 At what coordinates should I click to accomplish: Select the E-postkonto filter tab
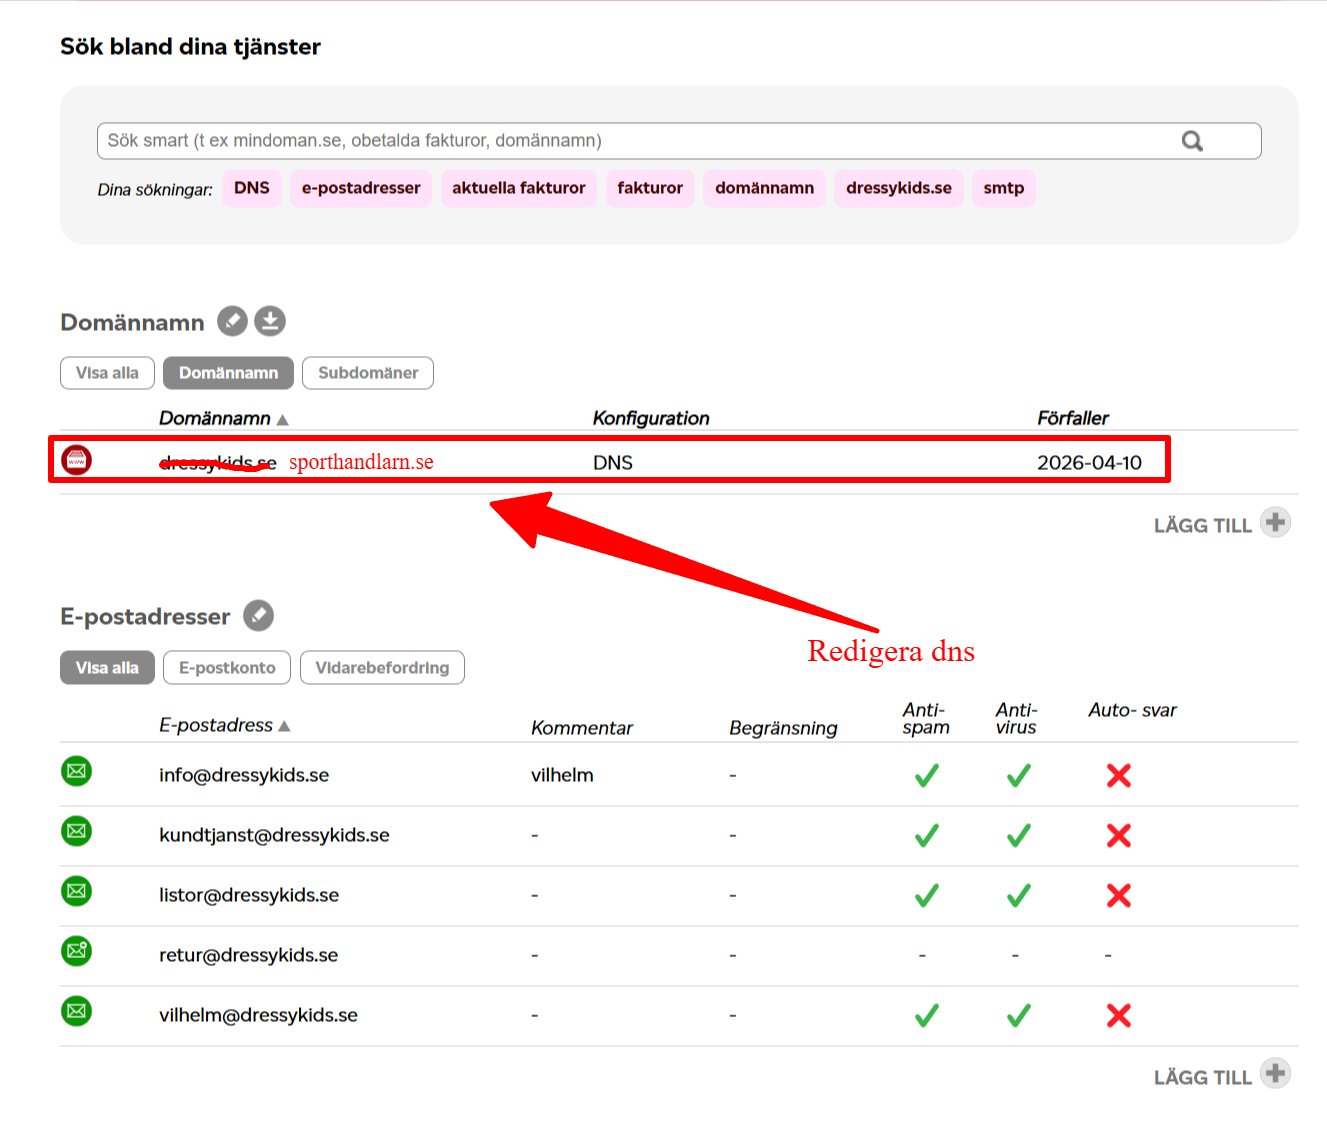coord(227,668)
